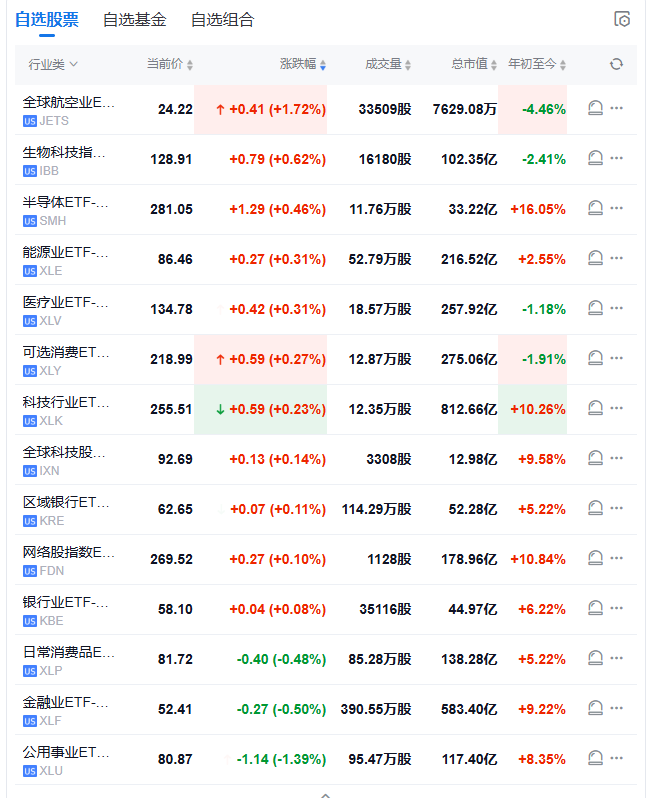Open more options for XLV row

[x=616, y=308]
